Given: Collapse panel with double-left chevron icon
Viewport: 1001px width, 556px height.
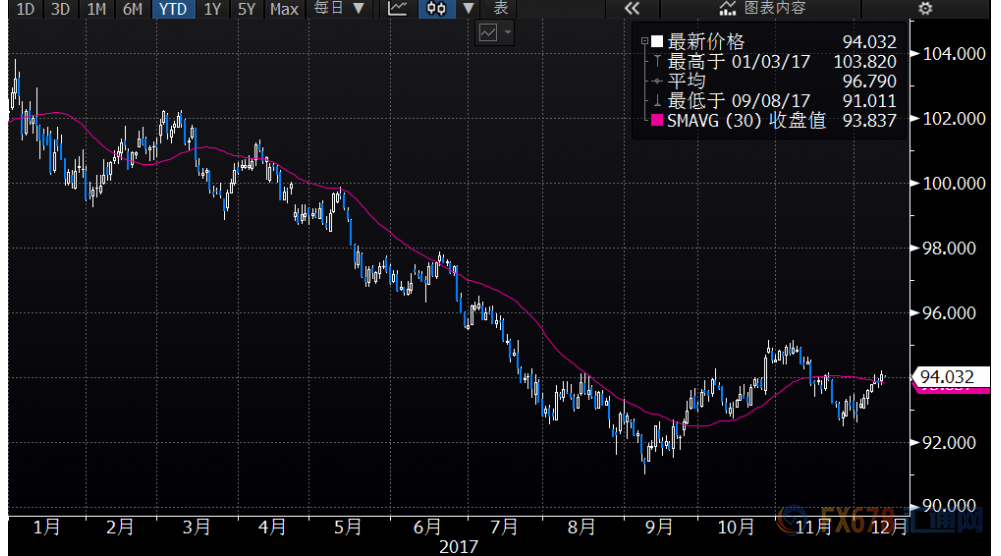Looking at the screenshot, I should click(631, 9).
